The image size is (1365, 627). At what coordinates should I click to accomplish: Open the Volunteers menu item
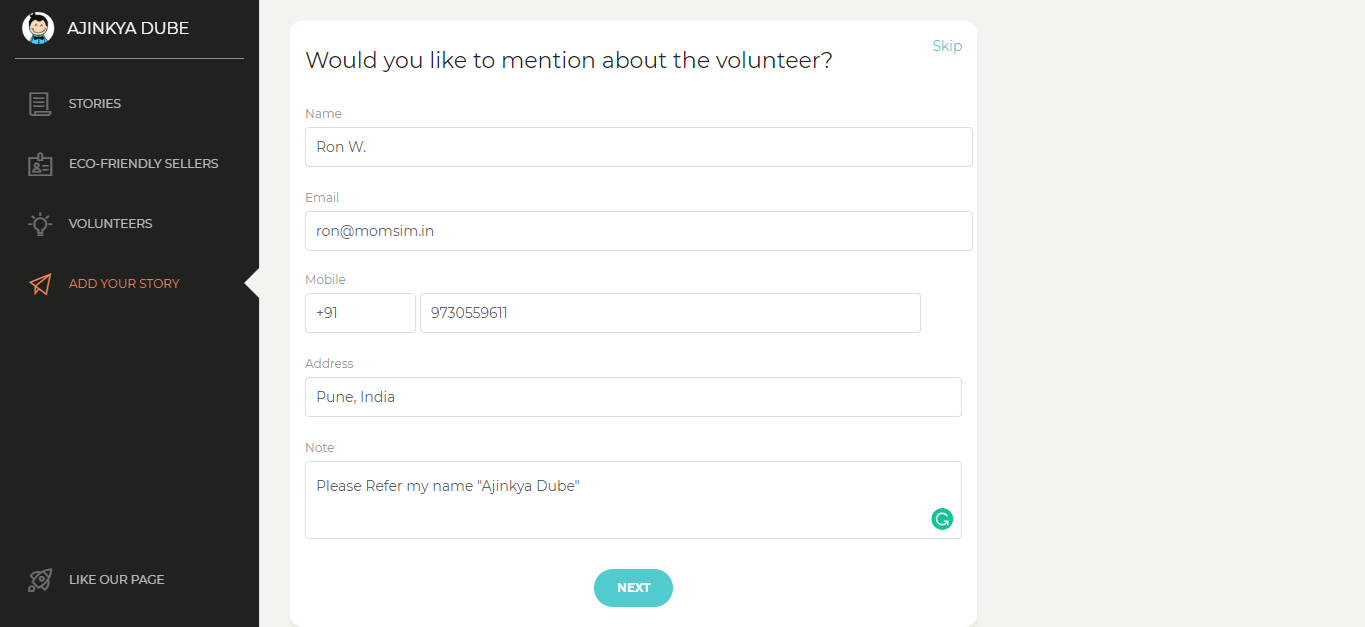click(x=110, y=224)
